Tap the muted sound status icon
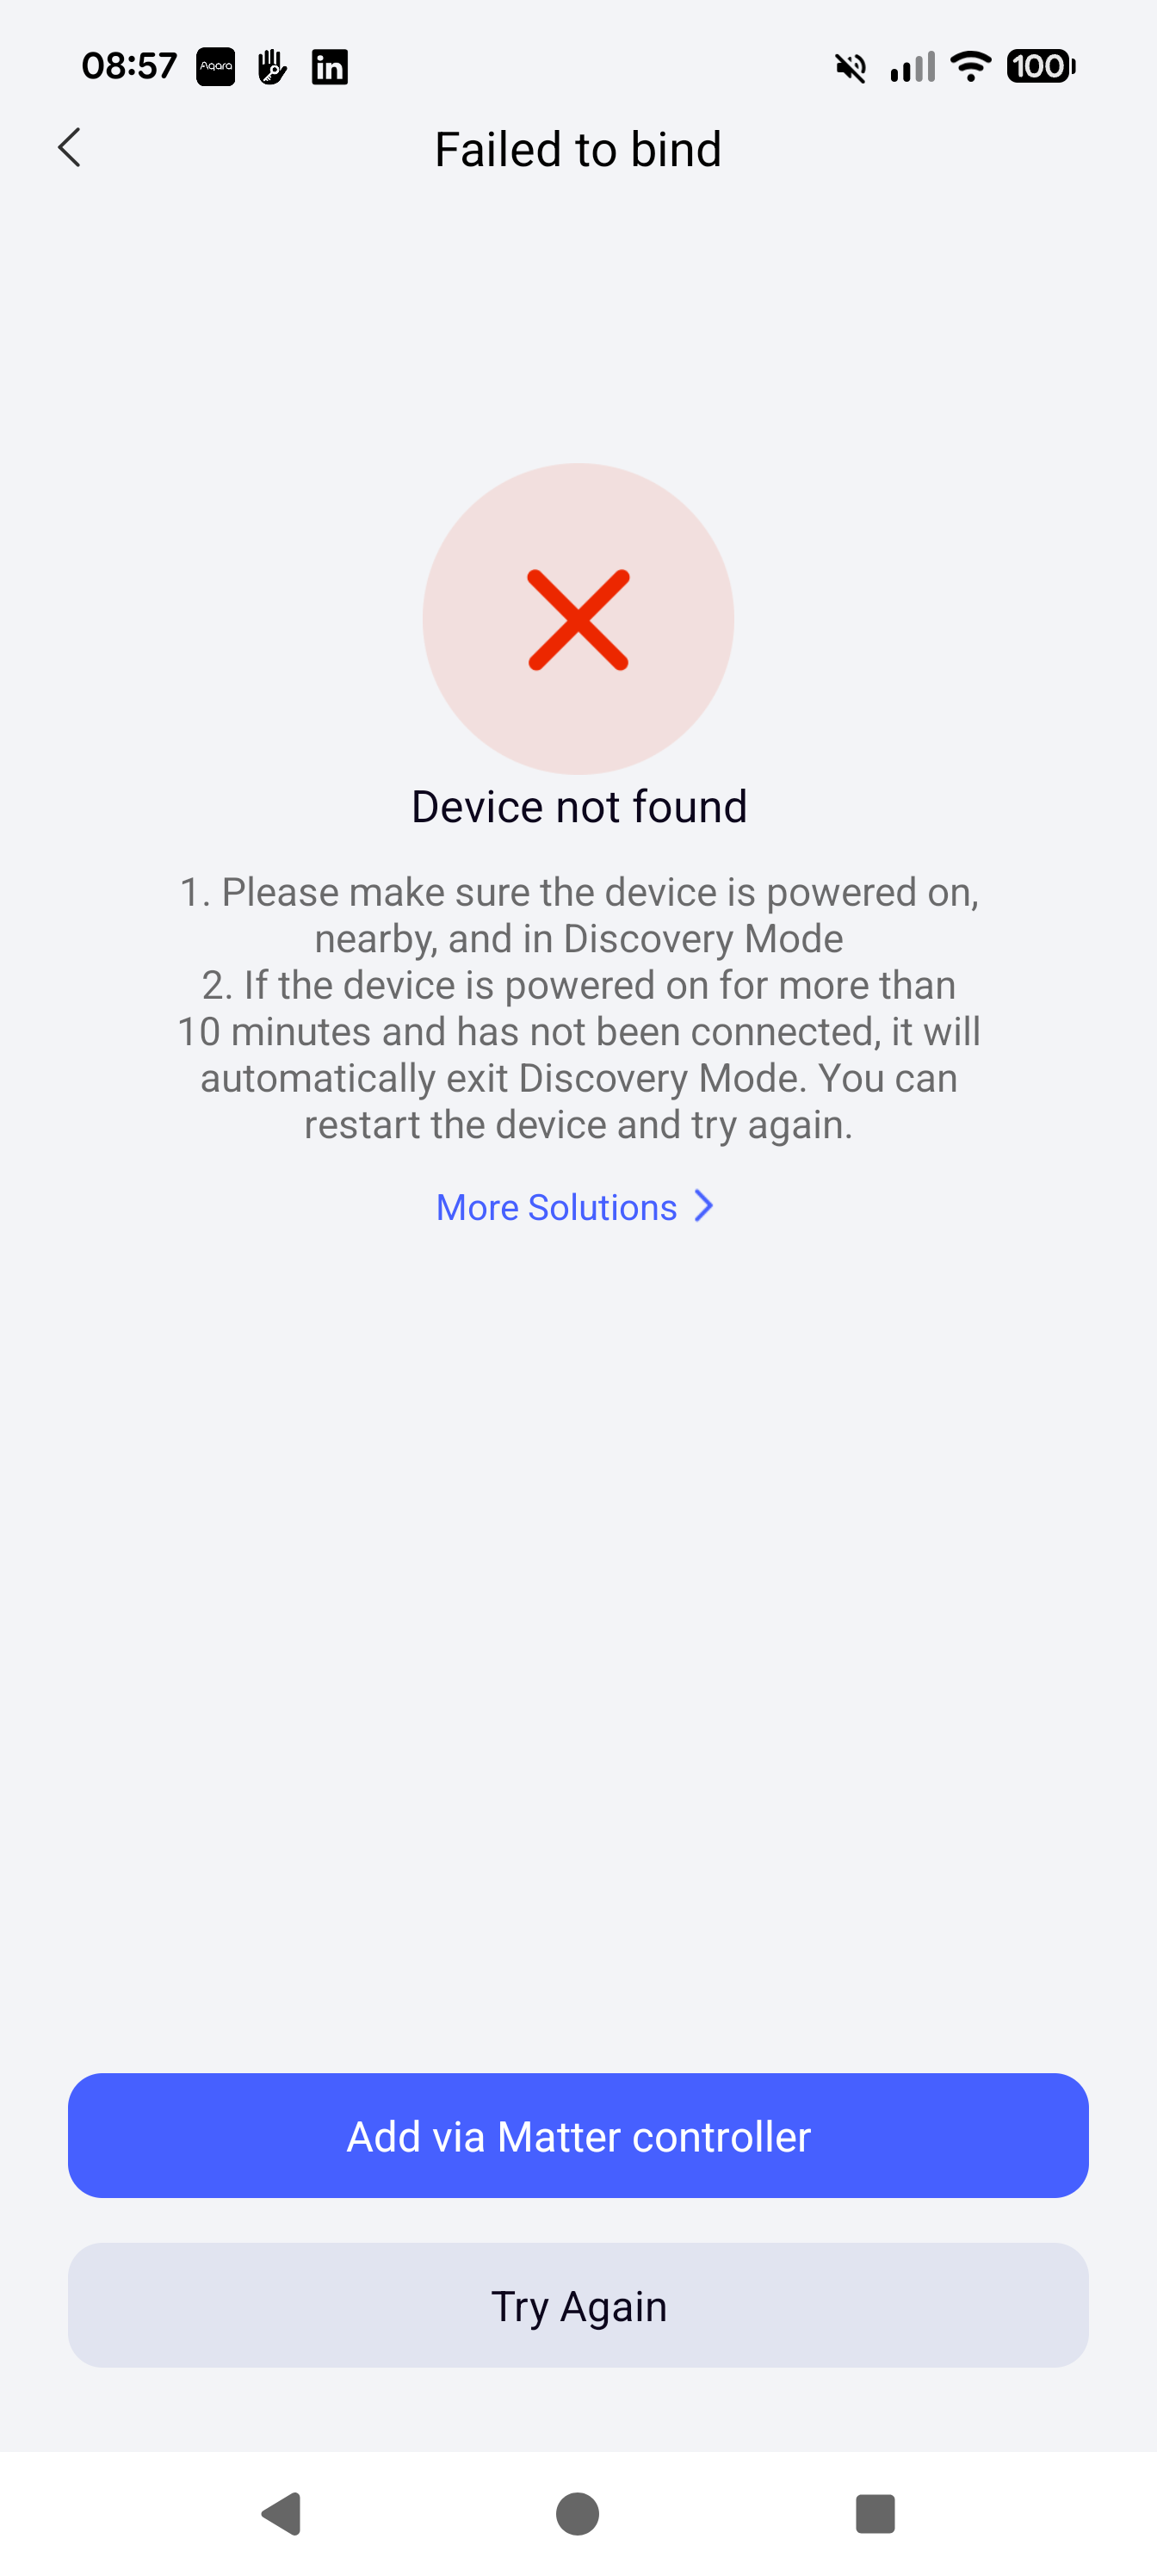 [850, 68]
